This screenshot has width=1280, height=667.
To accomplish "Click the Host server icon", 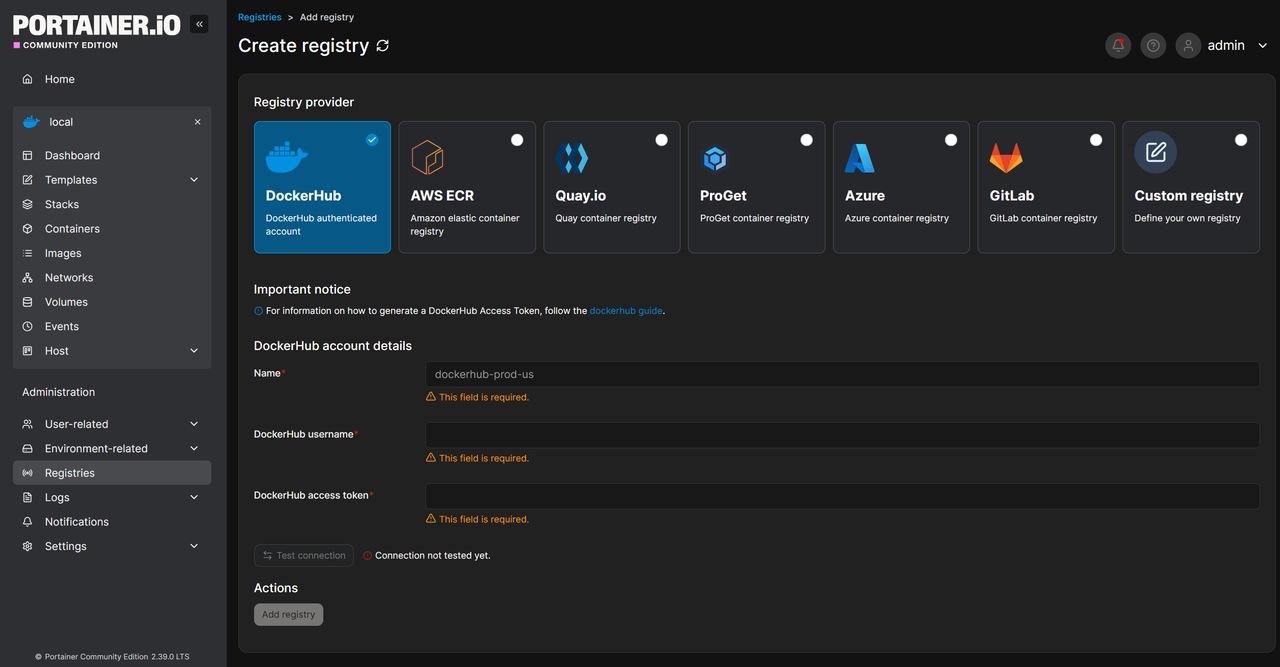I will click(27, 351).
